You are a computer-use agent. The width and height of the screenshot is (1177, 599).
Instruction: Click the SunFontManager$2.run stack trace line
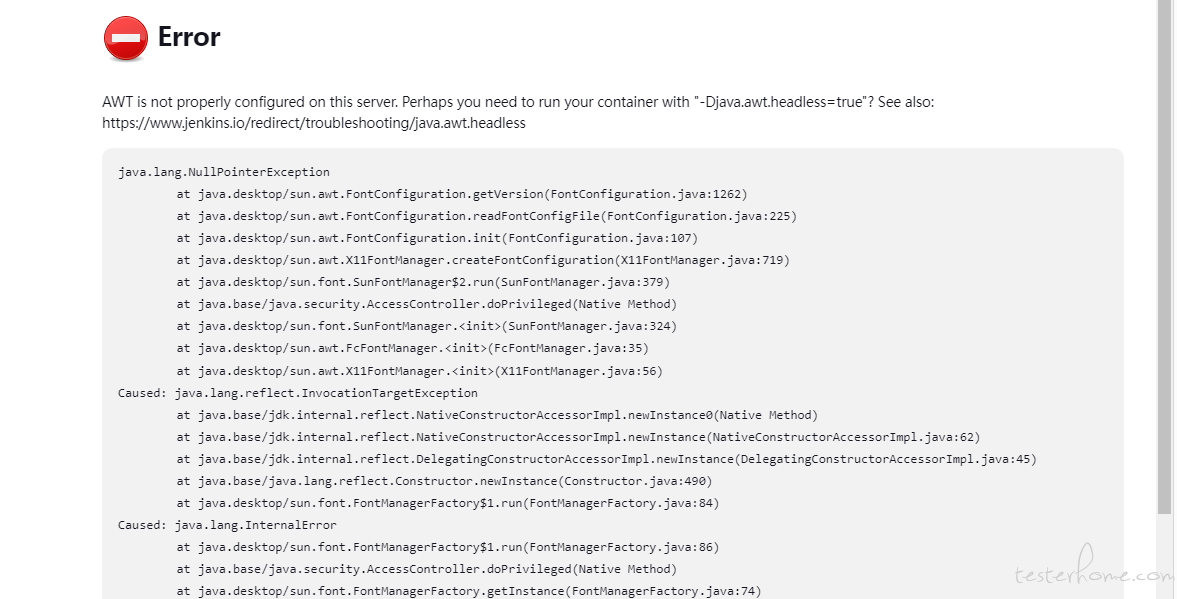coord(423,282)
